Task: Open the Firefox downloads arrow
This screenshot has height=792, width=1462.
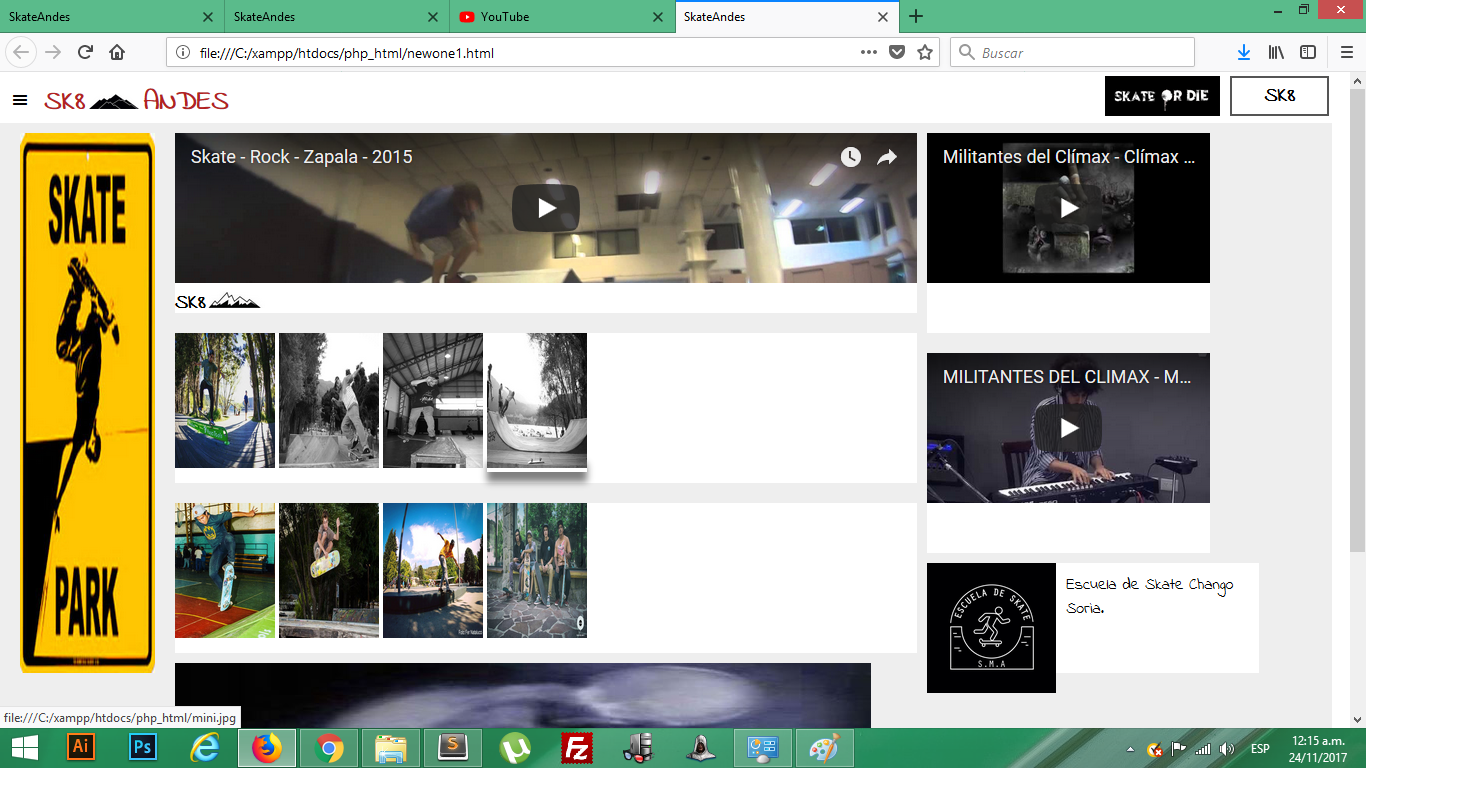Action: click(x=1244, y=53)
